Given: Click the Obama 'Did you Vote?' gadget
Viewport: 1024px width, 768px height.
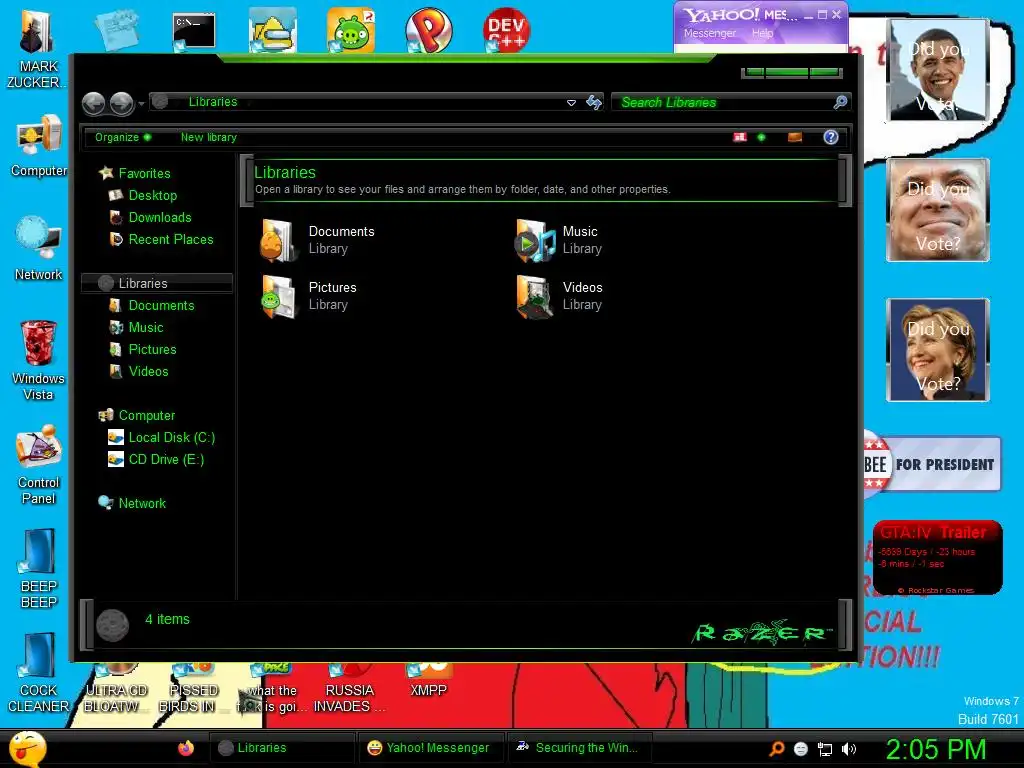Looking at the screenshot, I should [938, 70].
